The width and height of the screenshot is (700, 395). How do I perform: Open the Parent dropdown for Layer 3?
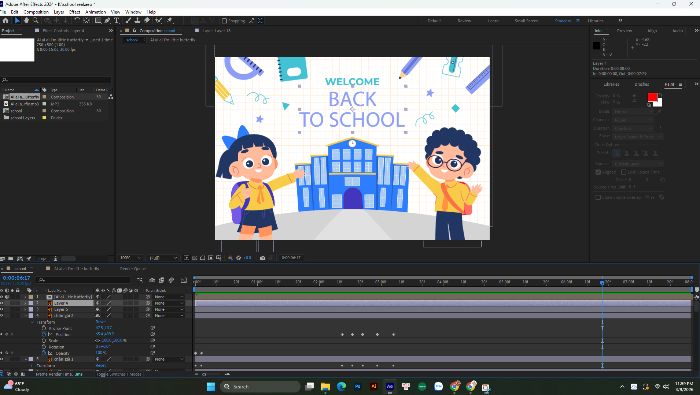169,309
